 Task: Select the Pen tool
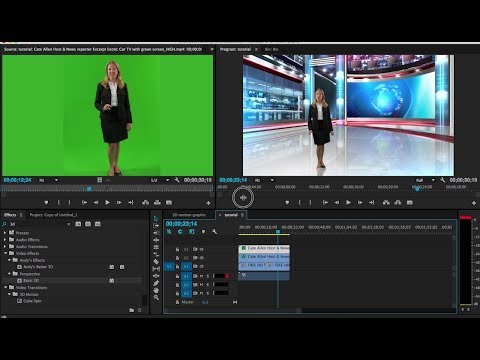coord(156,283)
